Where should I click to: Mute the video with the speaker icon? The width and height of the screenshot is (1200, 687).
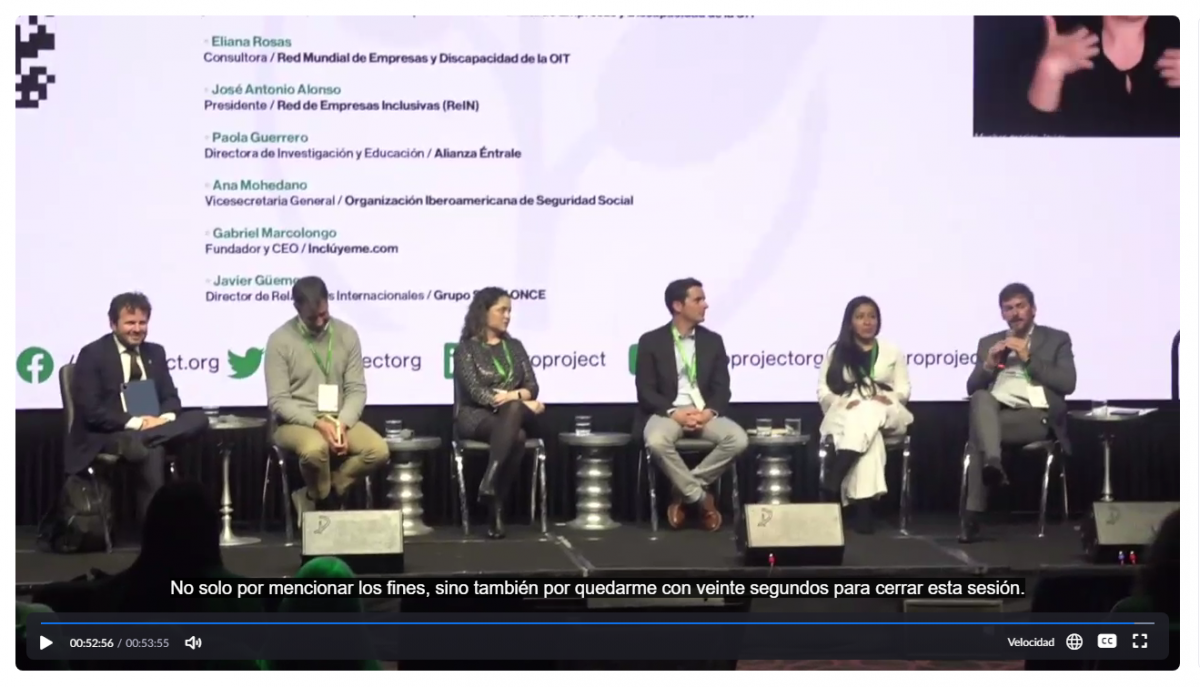tap(193, 642)
